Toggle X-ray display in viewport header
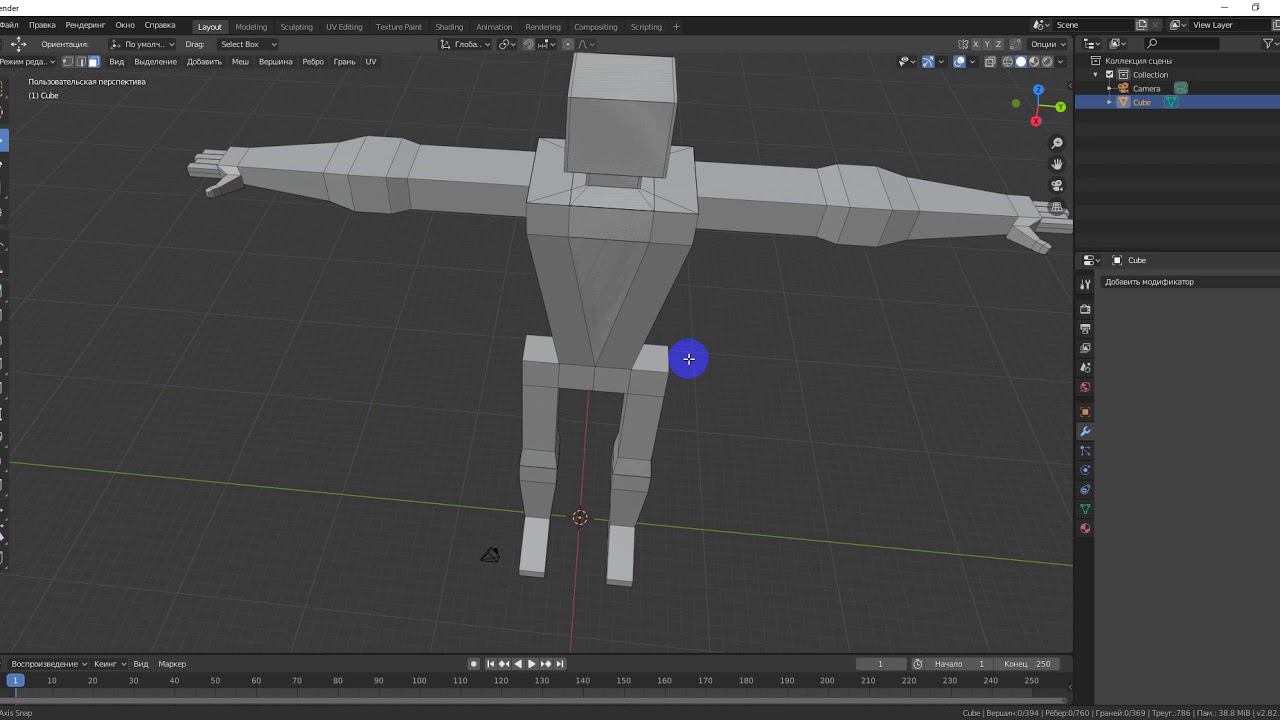Image resolution: width=1280 pixels, height=720 pixels. [x=990, y=62]
